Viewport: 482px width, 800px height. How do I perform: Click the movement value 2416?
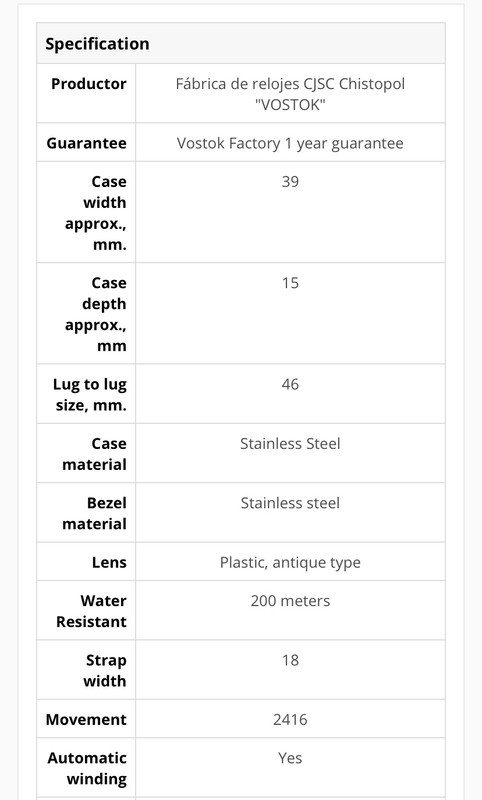click(x=290, y=719)
